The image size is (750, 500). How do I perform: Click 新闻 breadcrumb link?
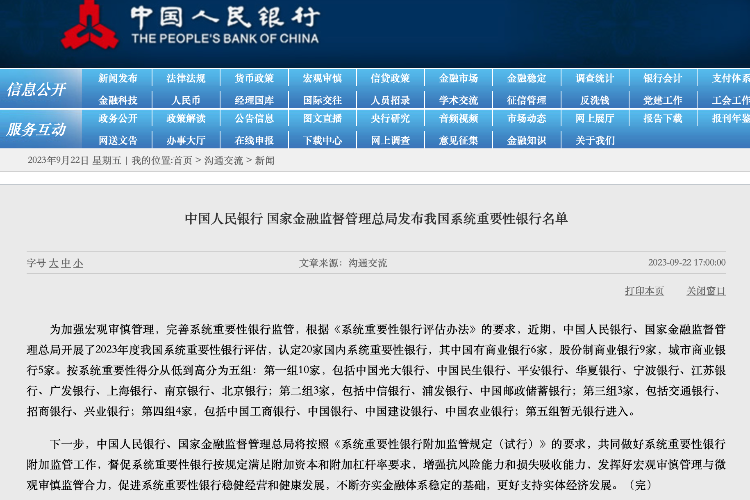265,161
